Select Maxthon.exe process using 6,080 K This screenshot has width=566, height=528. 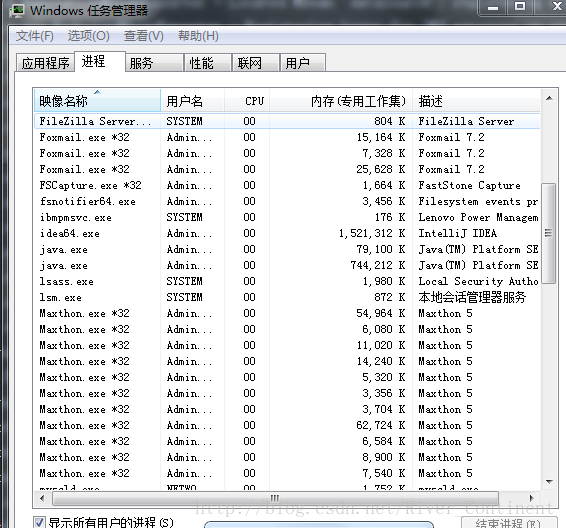[287, 329]
